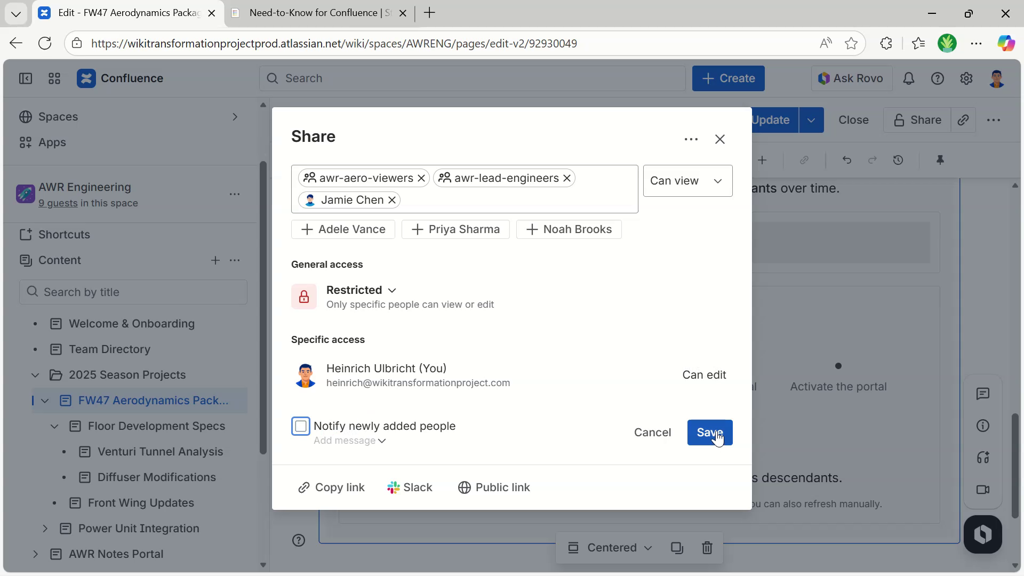Screen dimensions: 1024x576
Task: Open notifications bell in top bar
Action: pyautogui.click(x=908, y=78)
